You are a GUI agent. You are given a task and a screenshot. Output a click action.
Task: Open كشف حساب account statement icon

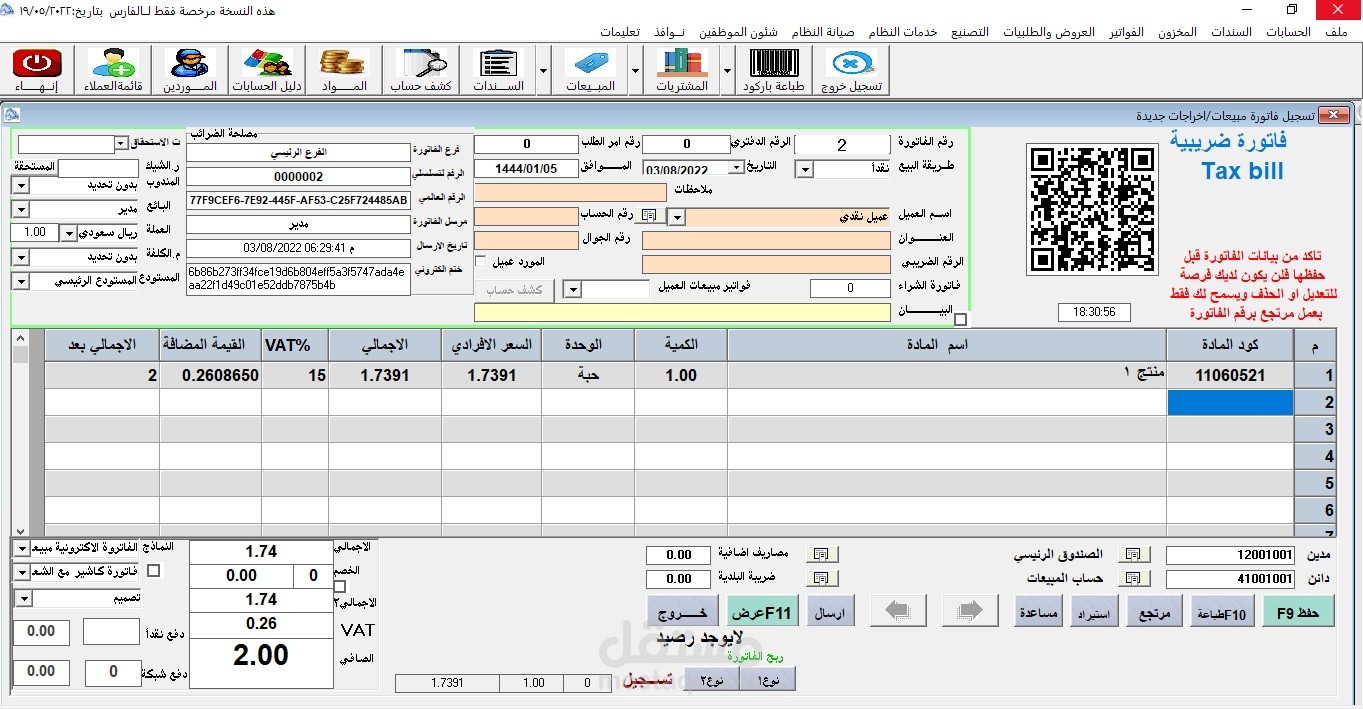(424, 65)
